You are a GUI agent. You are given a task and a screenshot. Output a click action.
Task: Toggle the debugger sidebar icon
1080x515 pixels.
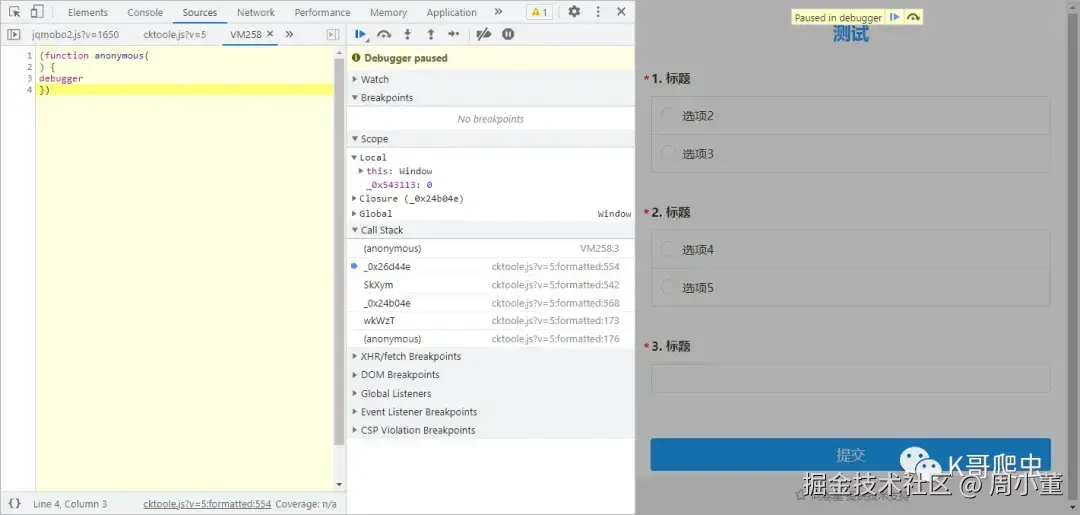point(333,34)
